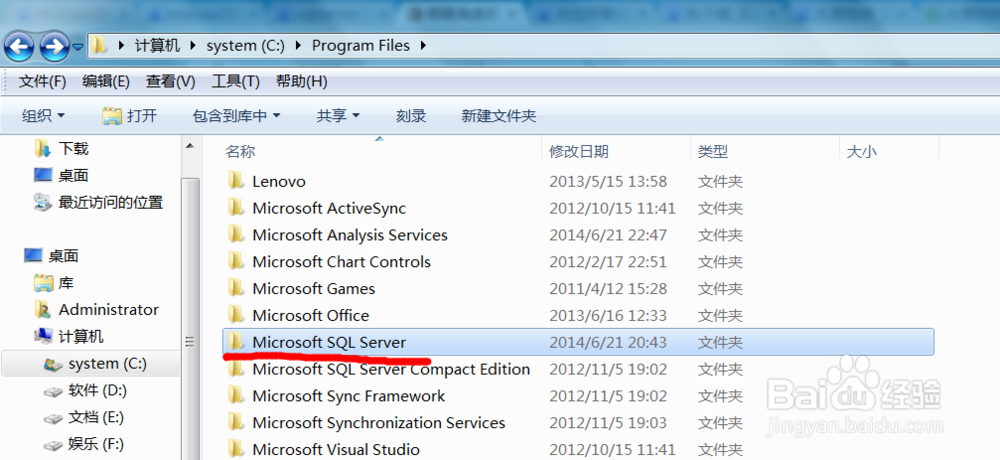Click the Microsoft Analysis Services folder icon
1000x460 pixels.
tap(237, 235)
